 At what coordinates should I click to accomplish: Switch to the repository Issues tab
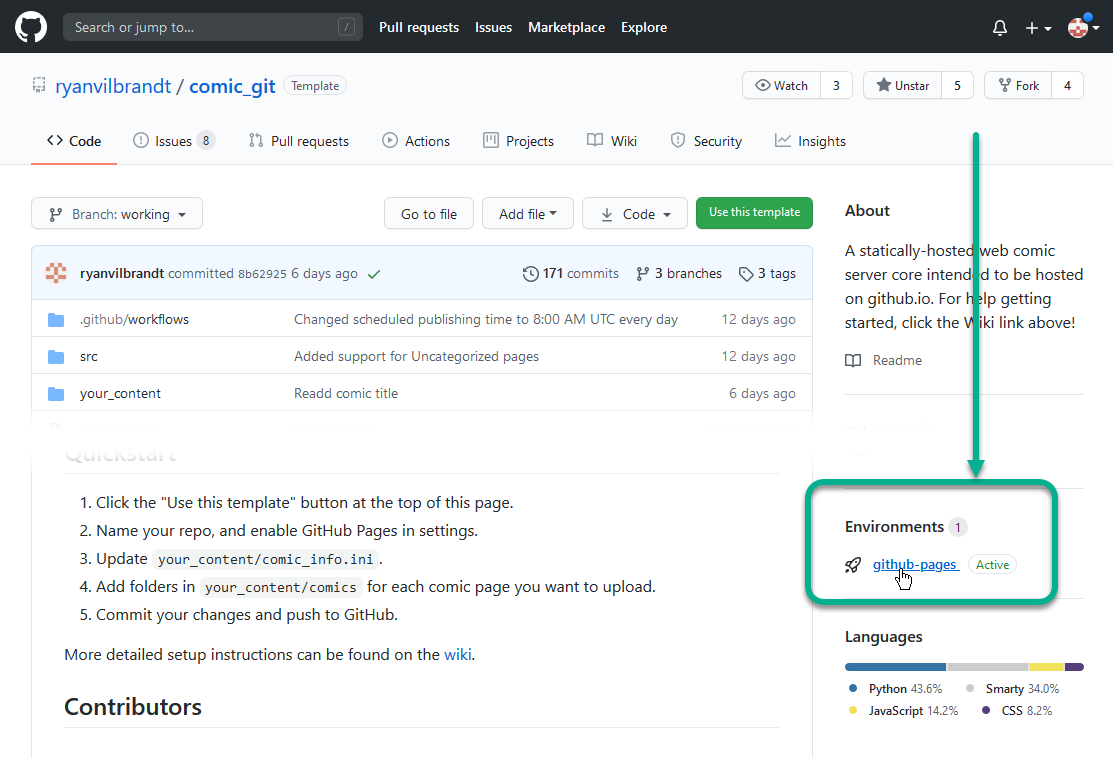tap(174, 141)
